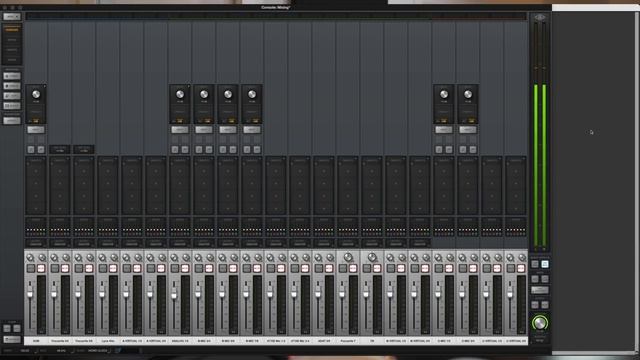This screenshot has width=640, height=360.
Task: Click the preamp gain knob on the first channel strip
Action: [36, 94]
